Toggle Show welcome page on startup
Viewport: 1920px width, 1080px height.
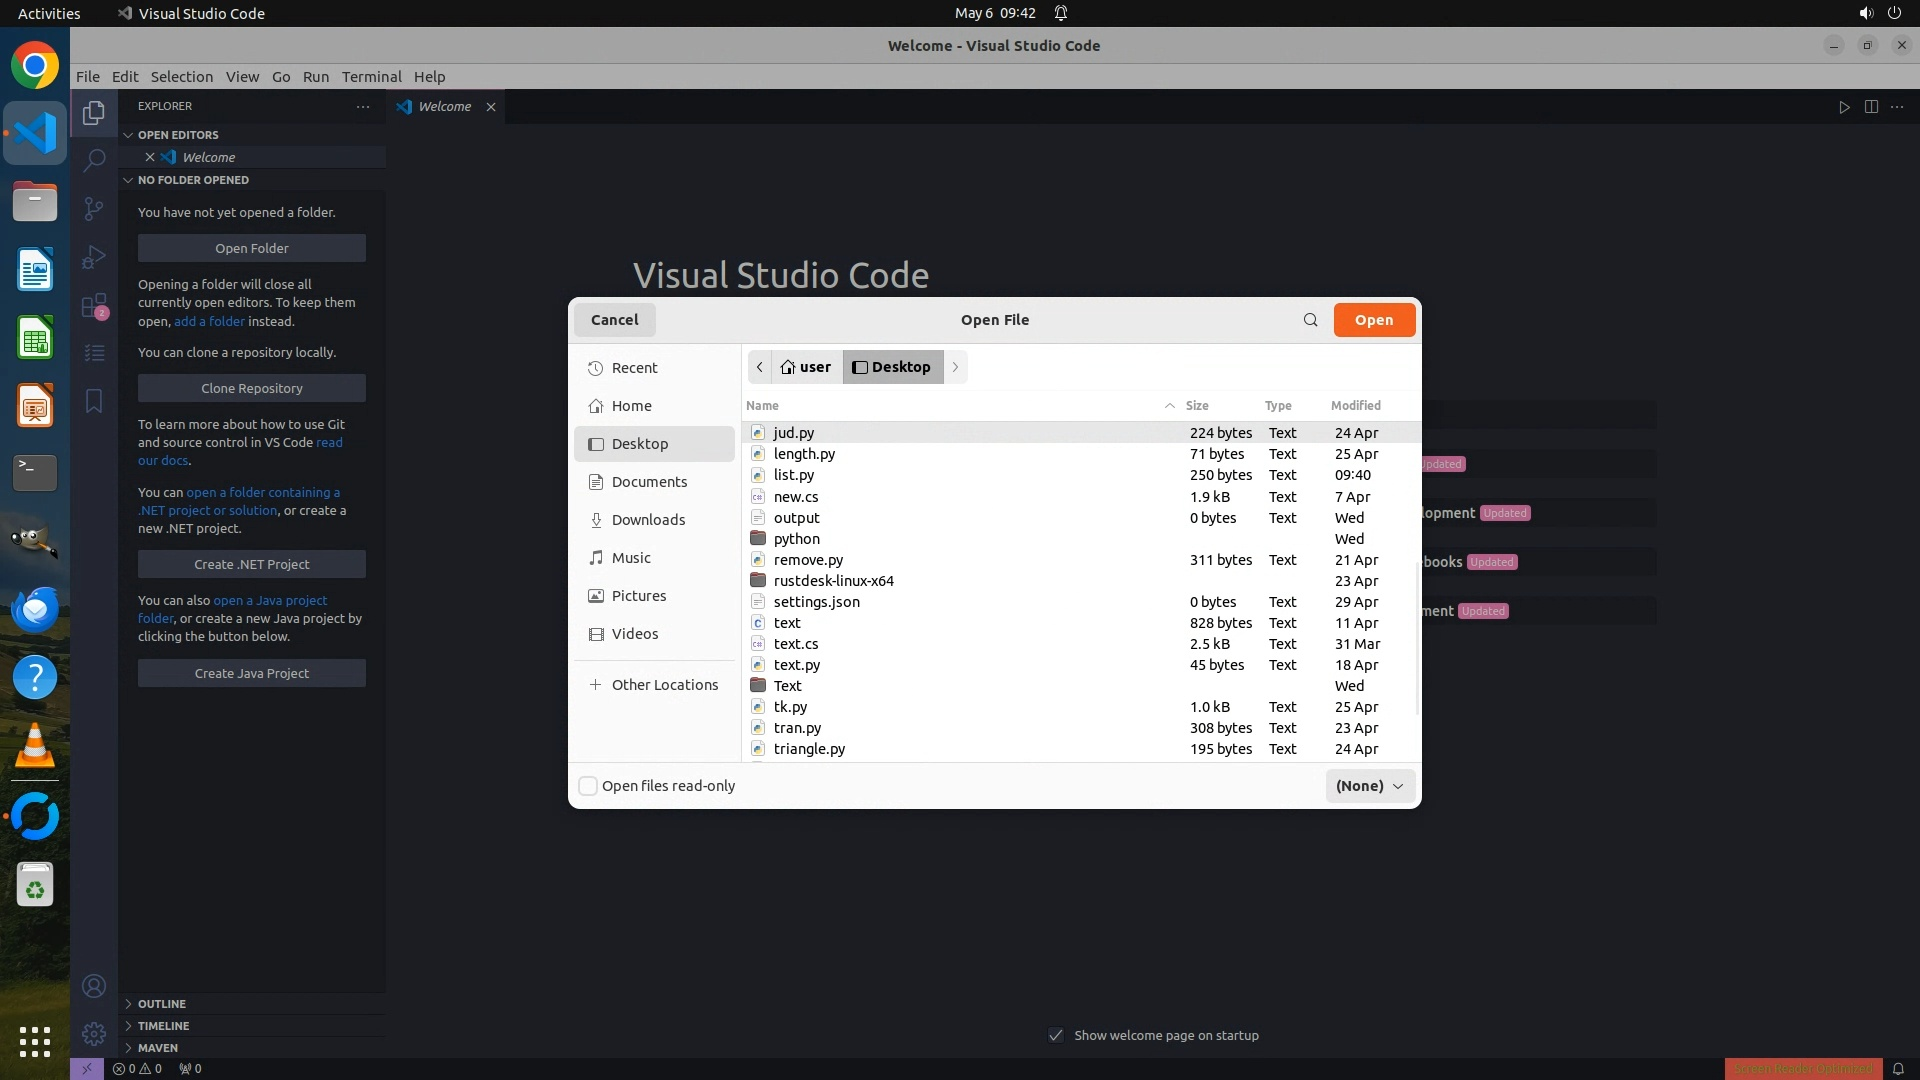(x=1056, y=1035)
